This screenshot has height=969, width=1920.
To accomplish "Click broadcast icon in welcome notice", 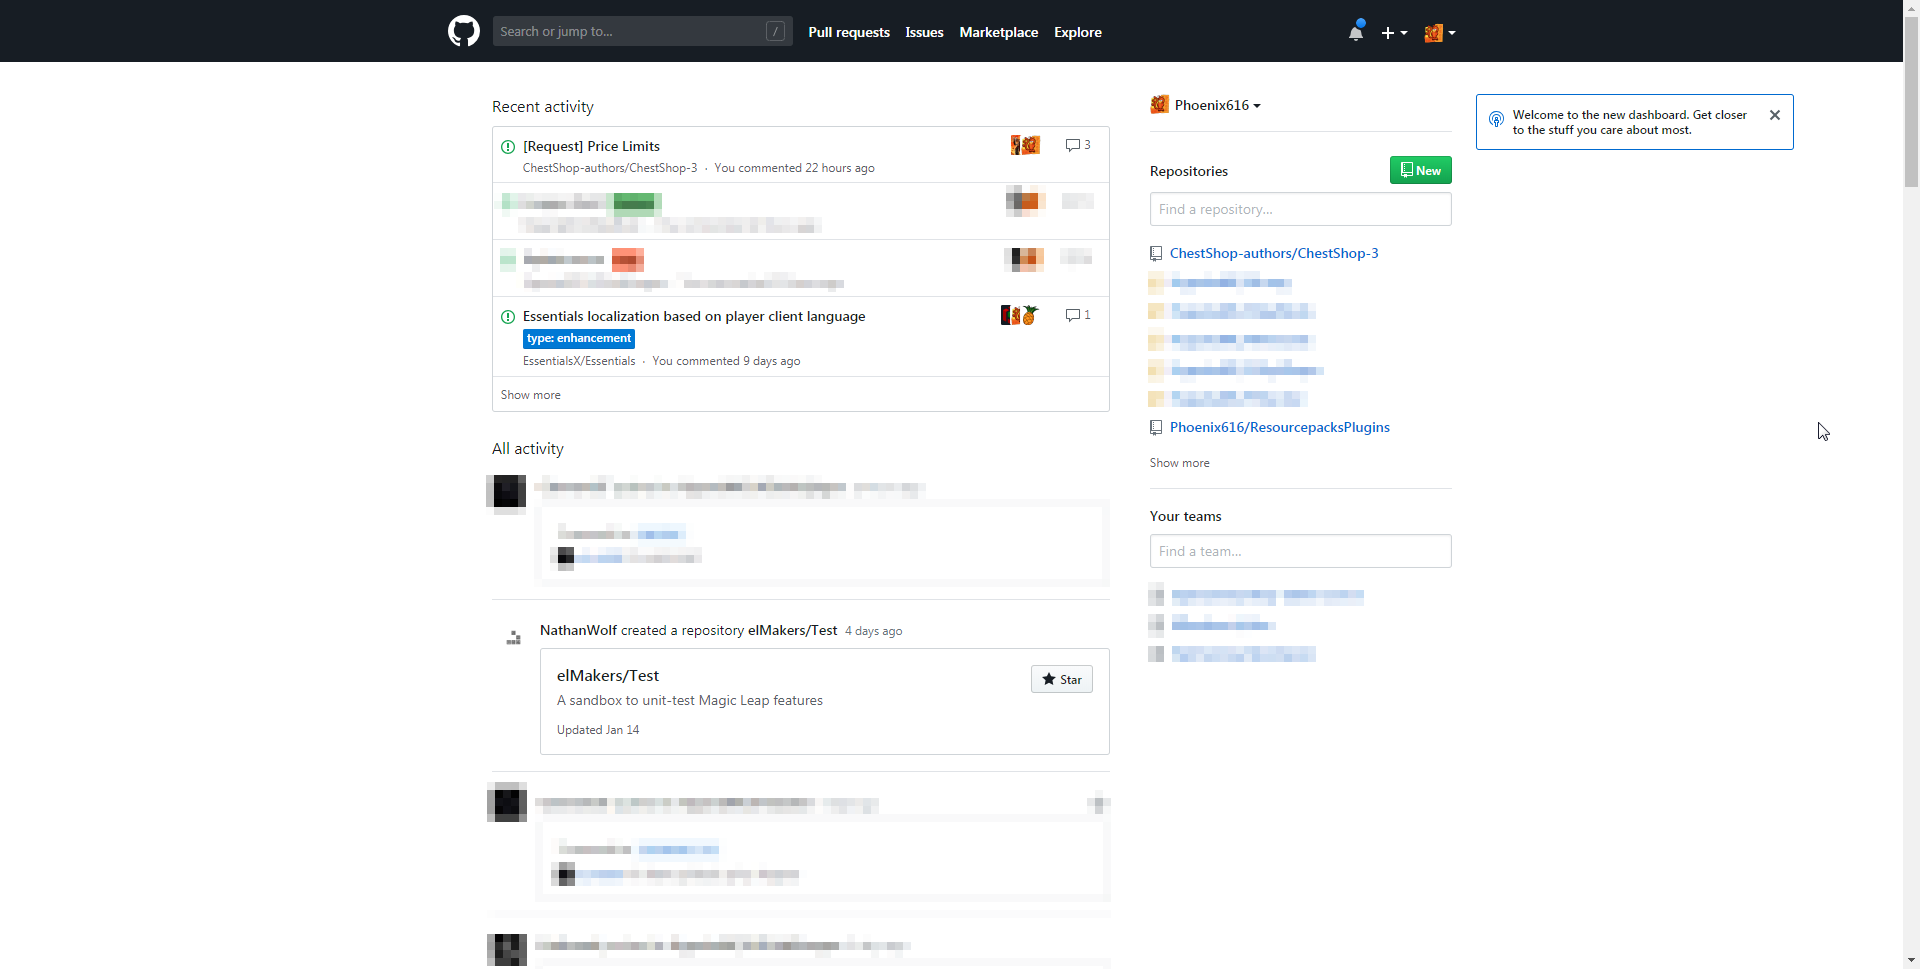I will [x=1496, y=119].
